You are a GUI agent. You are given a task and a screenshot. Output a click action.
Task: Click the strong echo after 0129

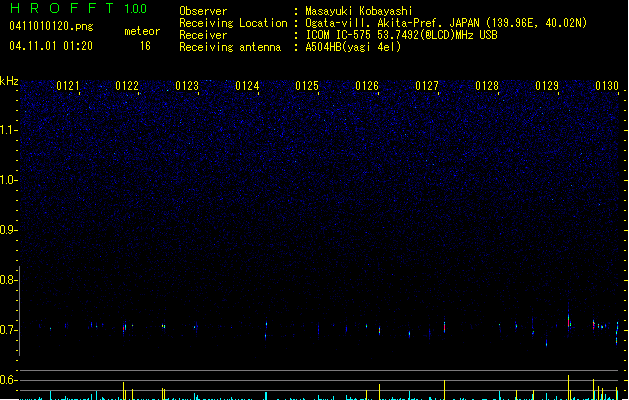tap(569, 321)
